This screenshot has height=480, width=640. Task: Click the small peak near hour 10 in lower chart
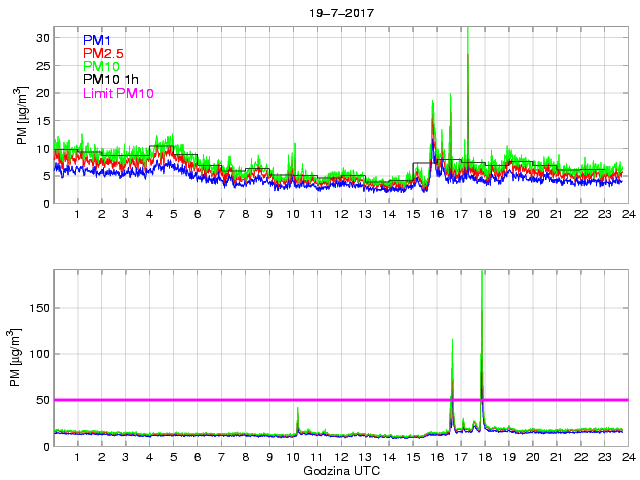pos(297,410)
